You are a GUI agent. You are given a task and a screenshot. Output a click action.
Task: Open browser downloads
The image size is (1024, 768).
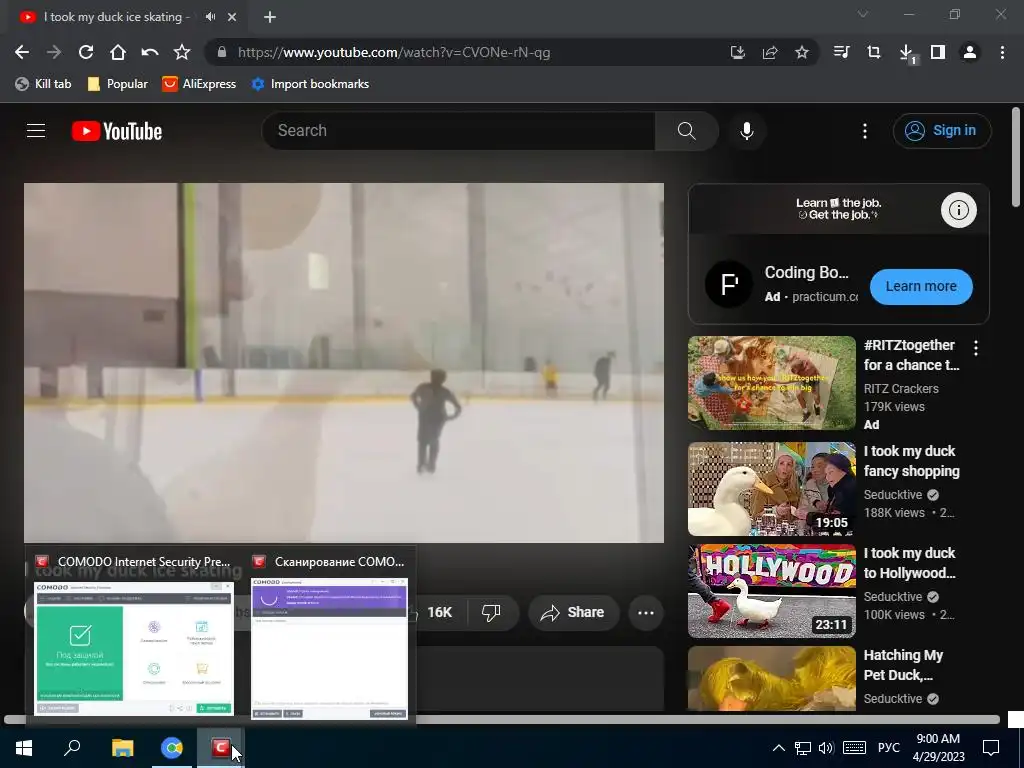(906, 54)
